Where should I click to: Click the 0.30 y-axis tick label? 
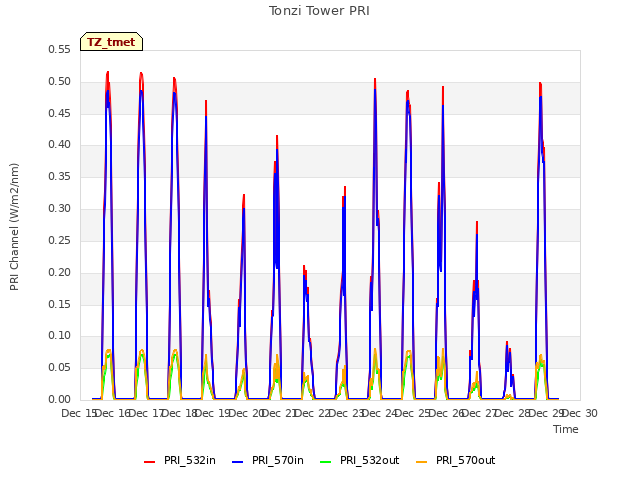(x=59, y=208)
